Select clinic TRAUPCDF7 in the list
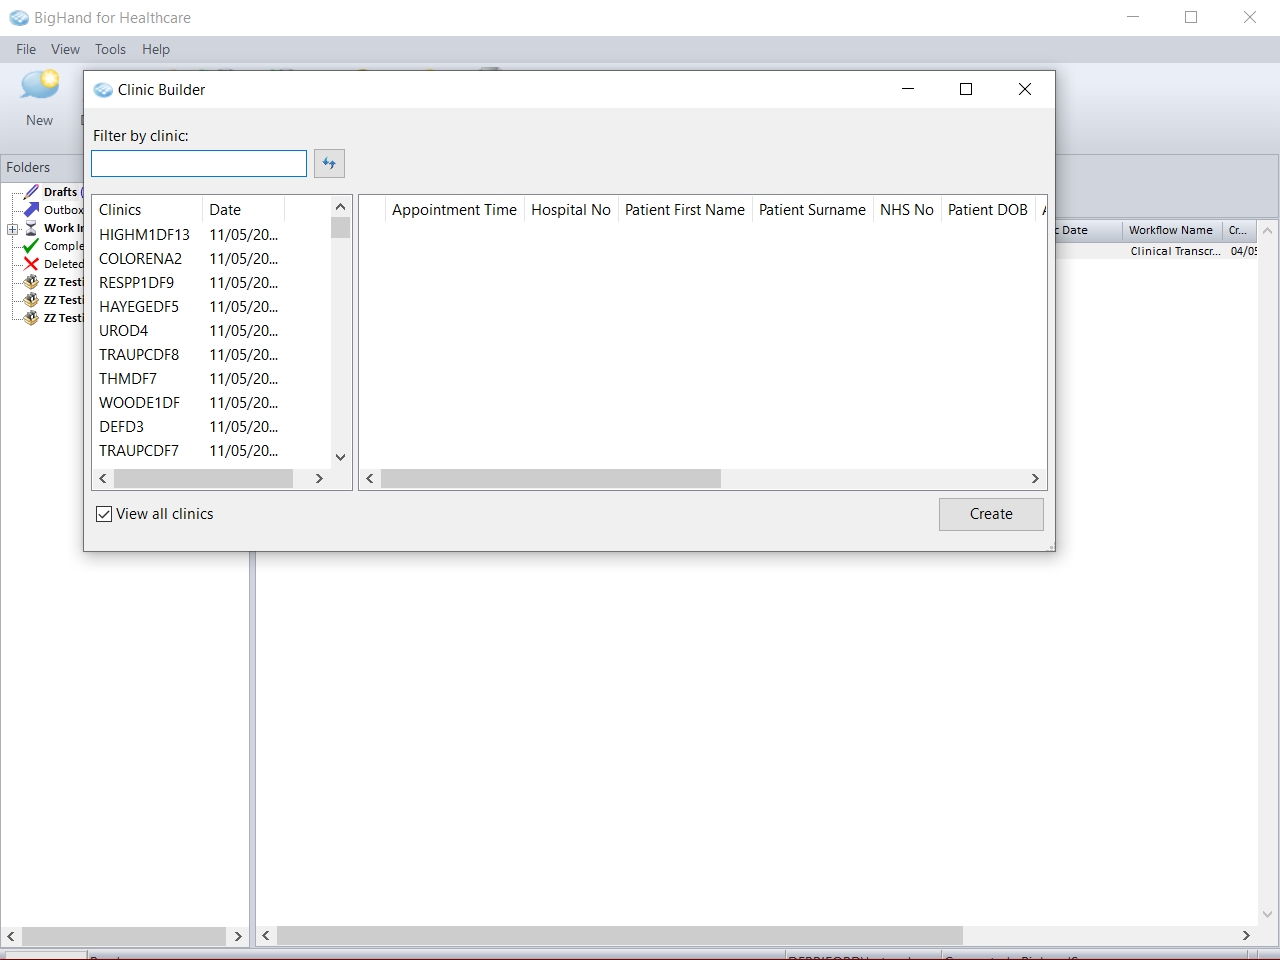The width and height of the screenshot is (1280, 960). (139, 451)
